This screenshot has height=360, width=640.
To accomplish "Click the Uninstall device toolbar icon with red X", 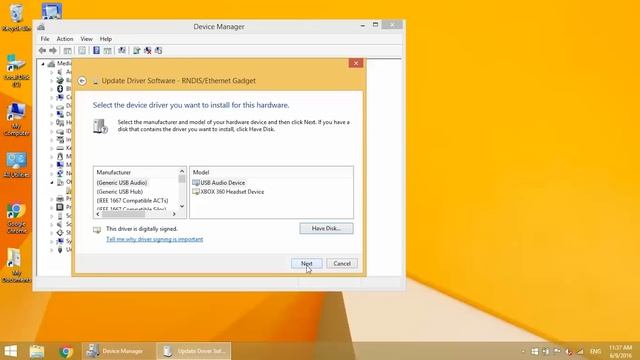I will pos(148,51).
